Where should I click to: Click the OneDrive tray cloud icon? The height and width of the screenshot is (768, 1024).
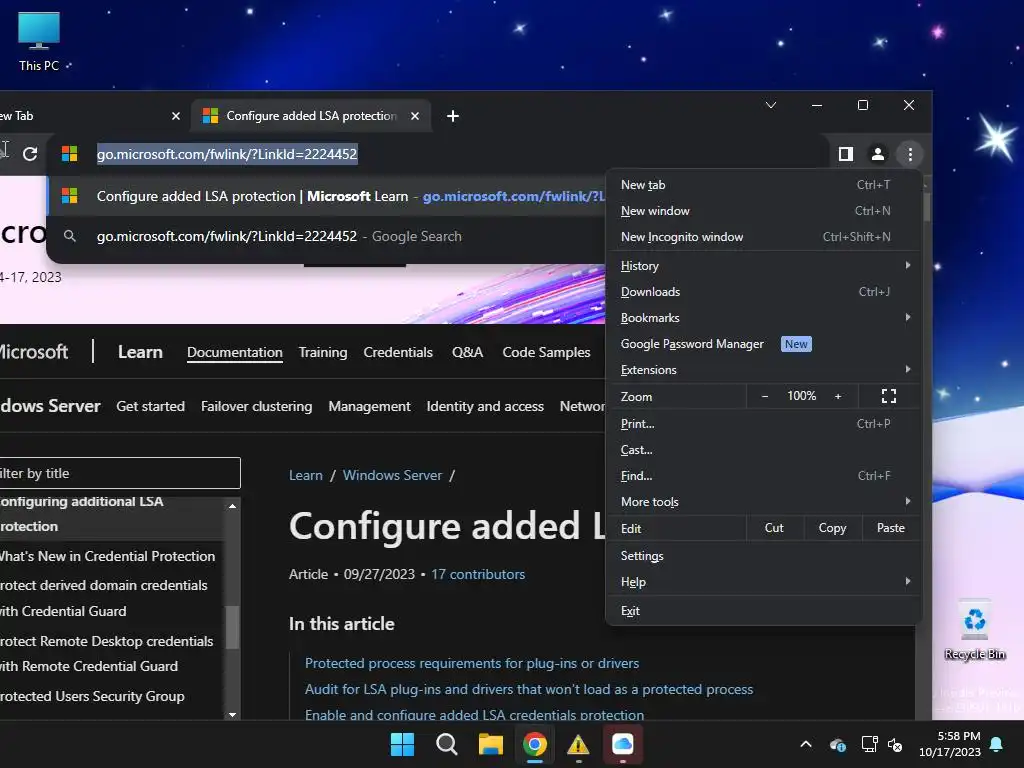[x=837, y=744]
